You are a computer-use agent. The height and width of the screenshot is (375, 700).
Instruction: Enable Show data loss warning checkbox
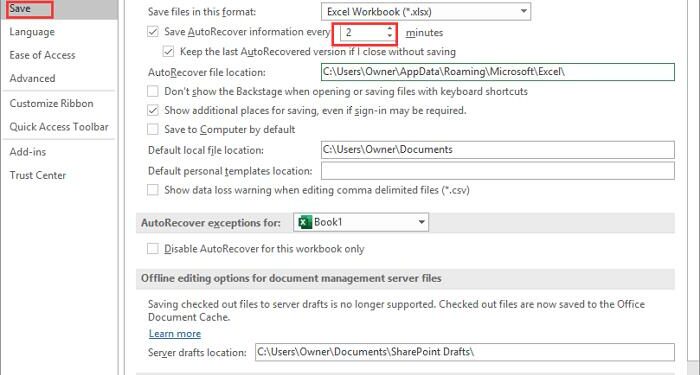[x=153, y=190]
